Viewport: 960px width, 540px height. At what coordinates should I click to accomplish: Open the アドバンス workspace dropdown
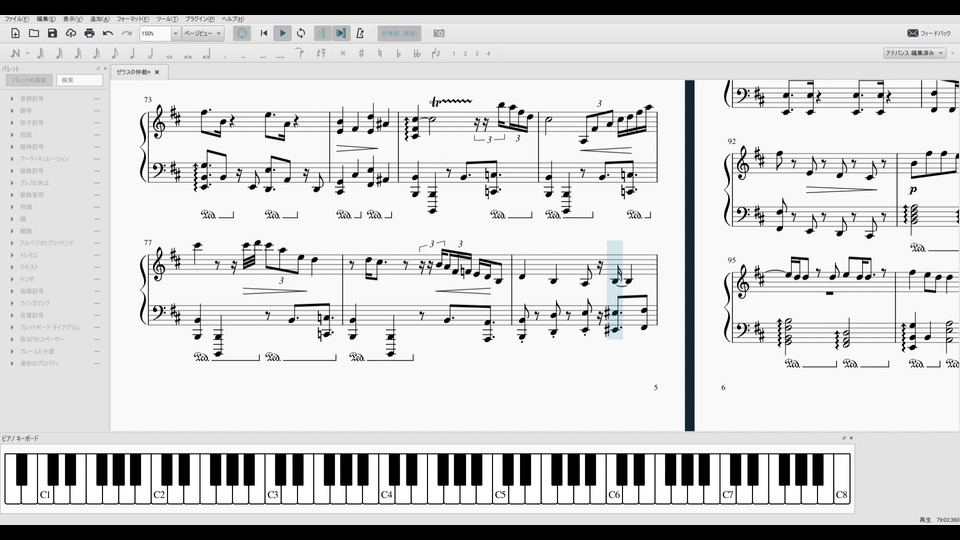pos(915,53)
